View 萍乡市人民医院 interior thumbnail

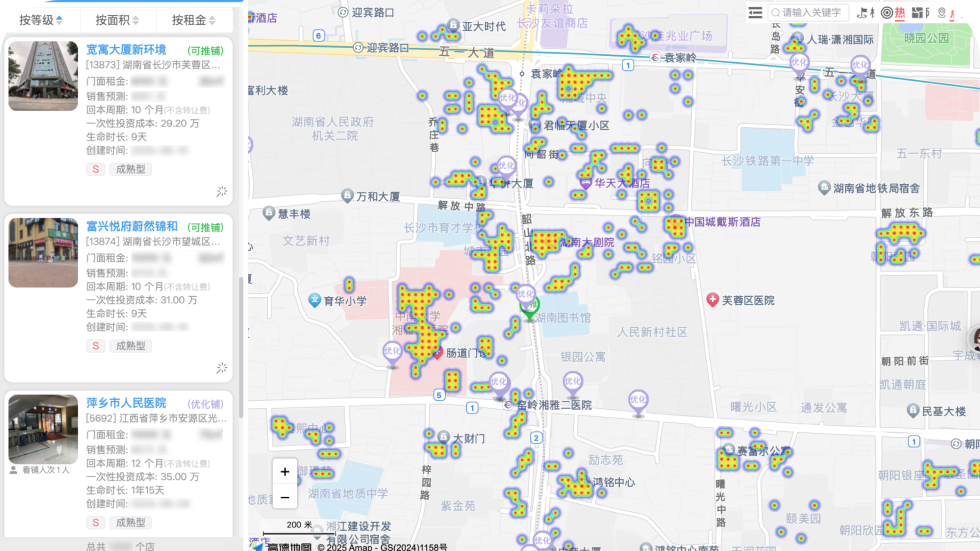coord(43,429)
